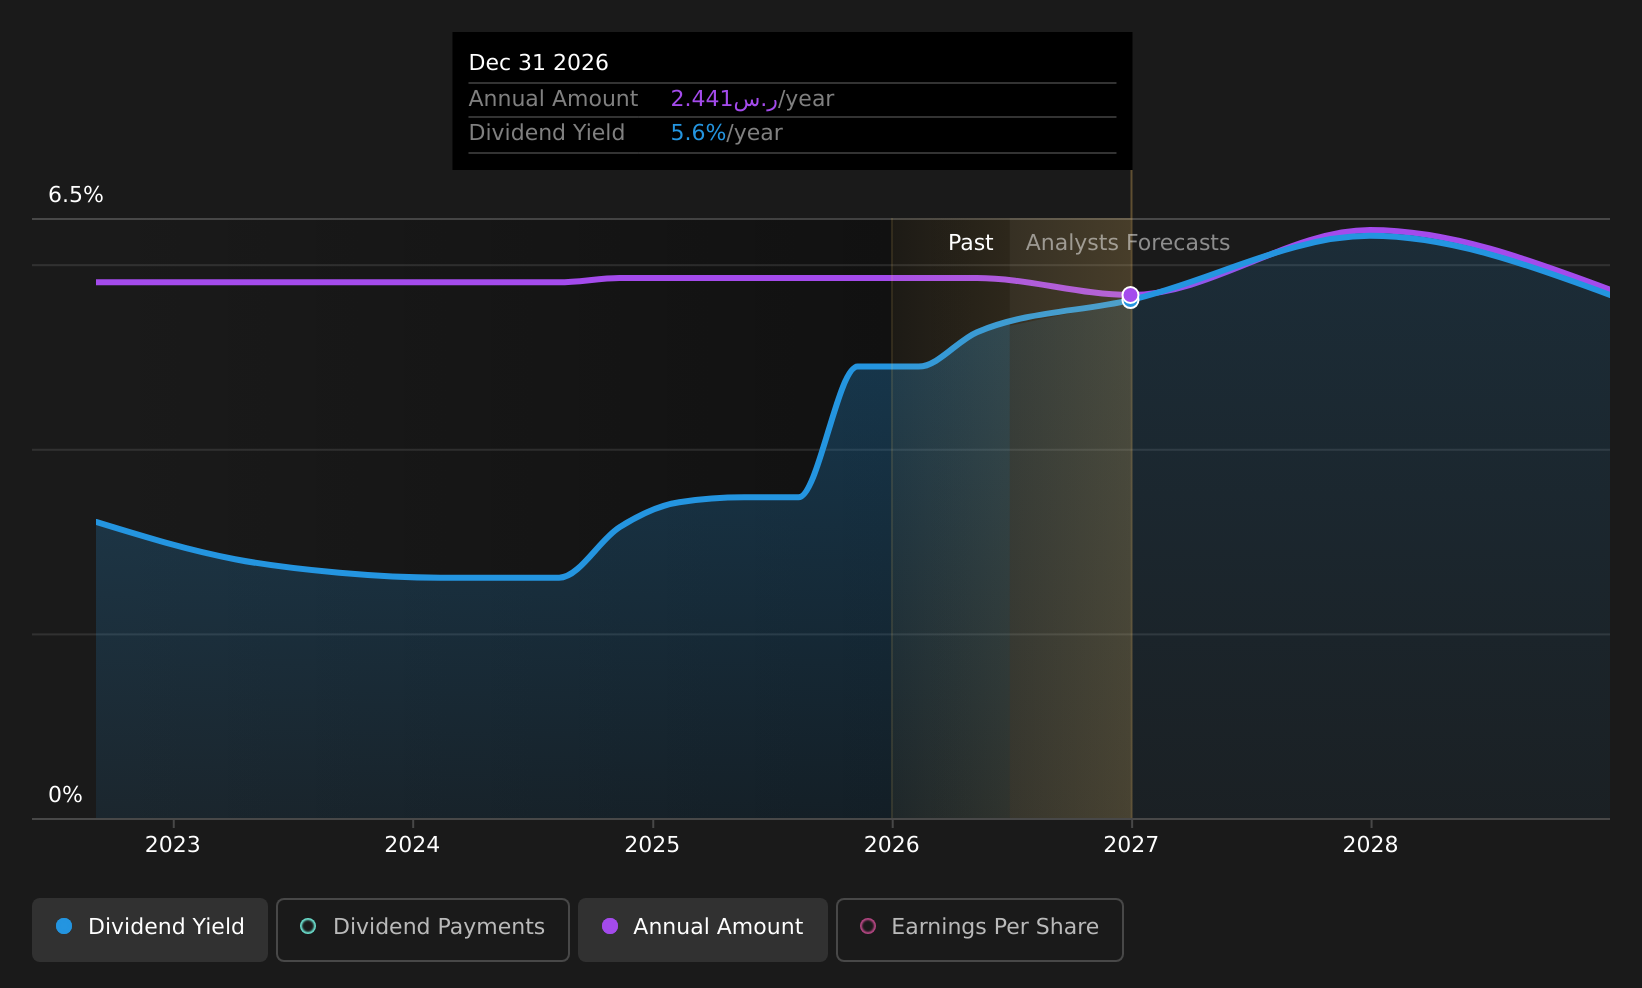1642x988 pixels.
Task: Click the 6.5% y-axis label
Action: point(76,195)
